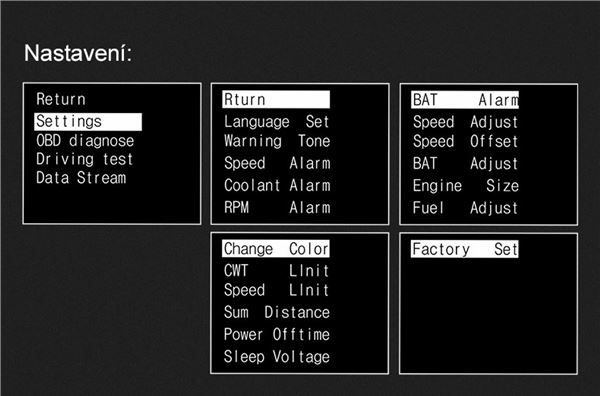Choose the Engine Size option
Screen dimensions: 600x396
466,186
